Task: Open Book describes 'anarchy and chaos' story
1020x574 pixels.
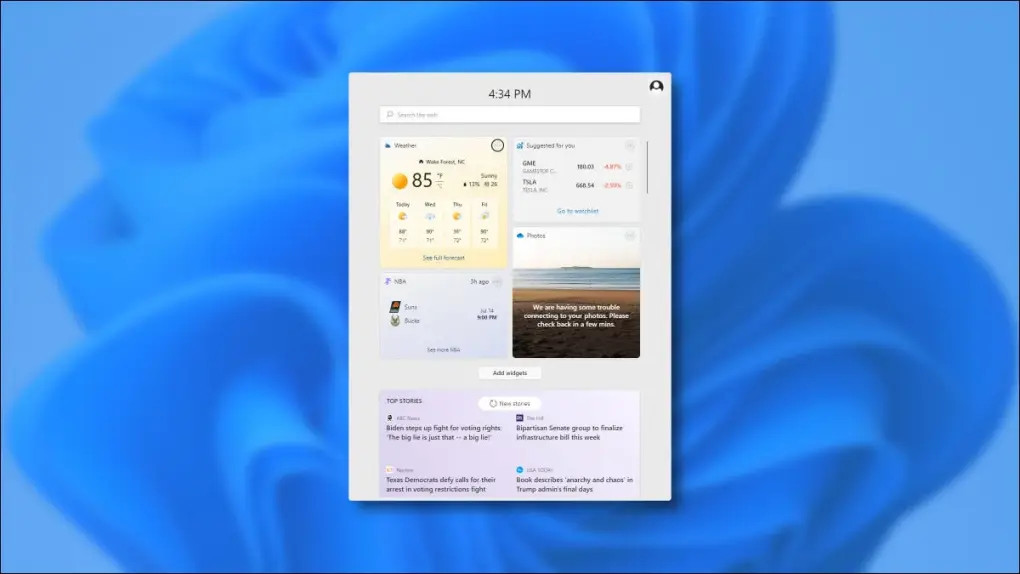Action: [x=574, y=484]
